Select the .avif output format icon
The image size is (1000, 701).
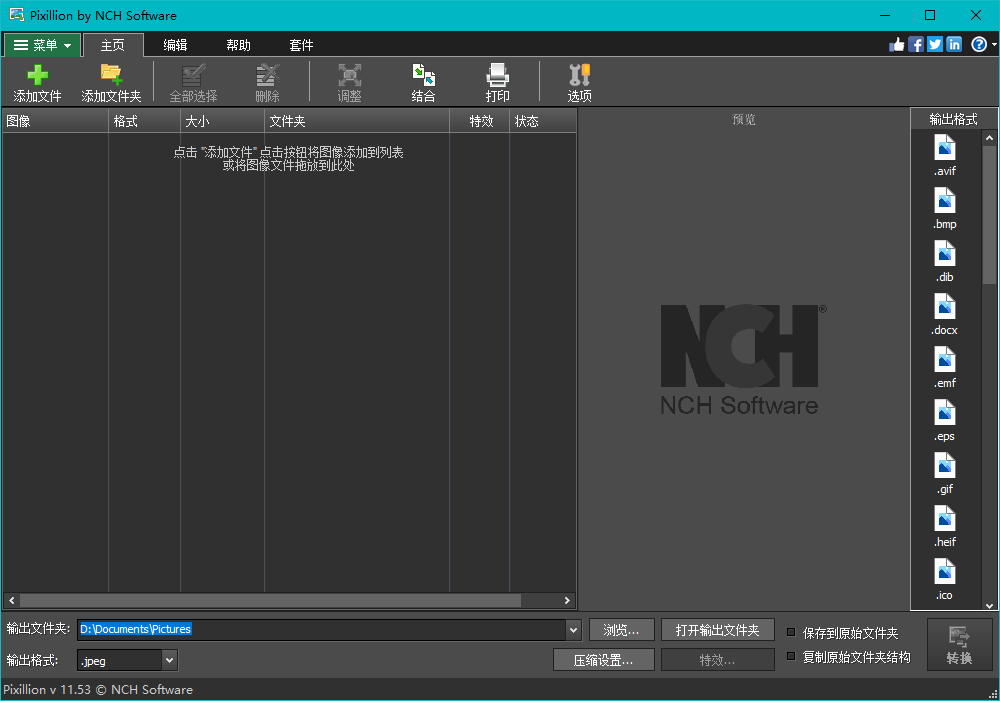pos(945,148)
